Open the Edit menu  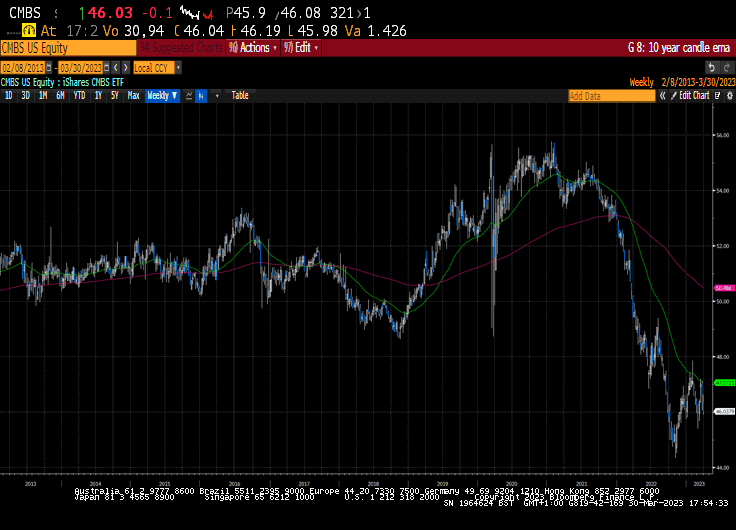pos(301,47)
